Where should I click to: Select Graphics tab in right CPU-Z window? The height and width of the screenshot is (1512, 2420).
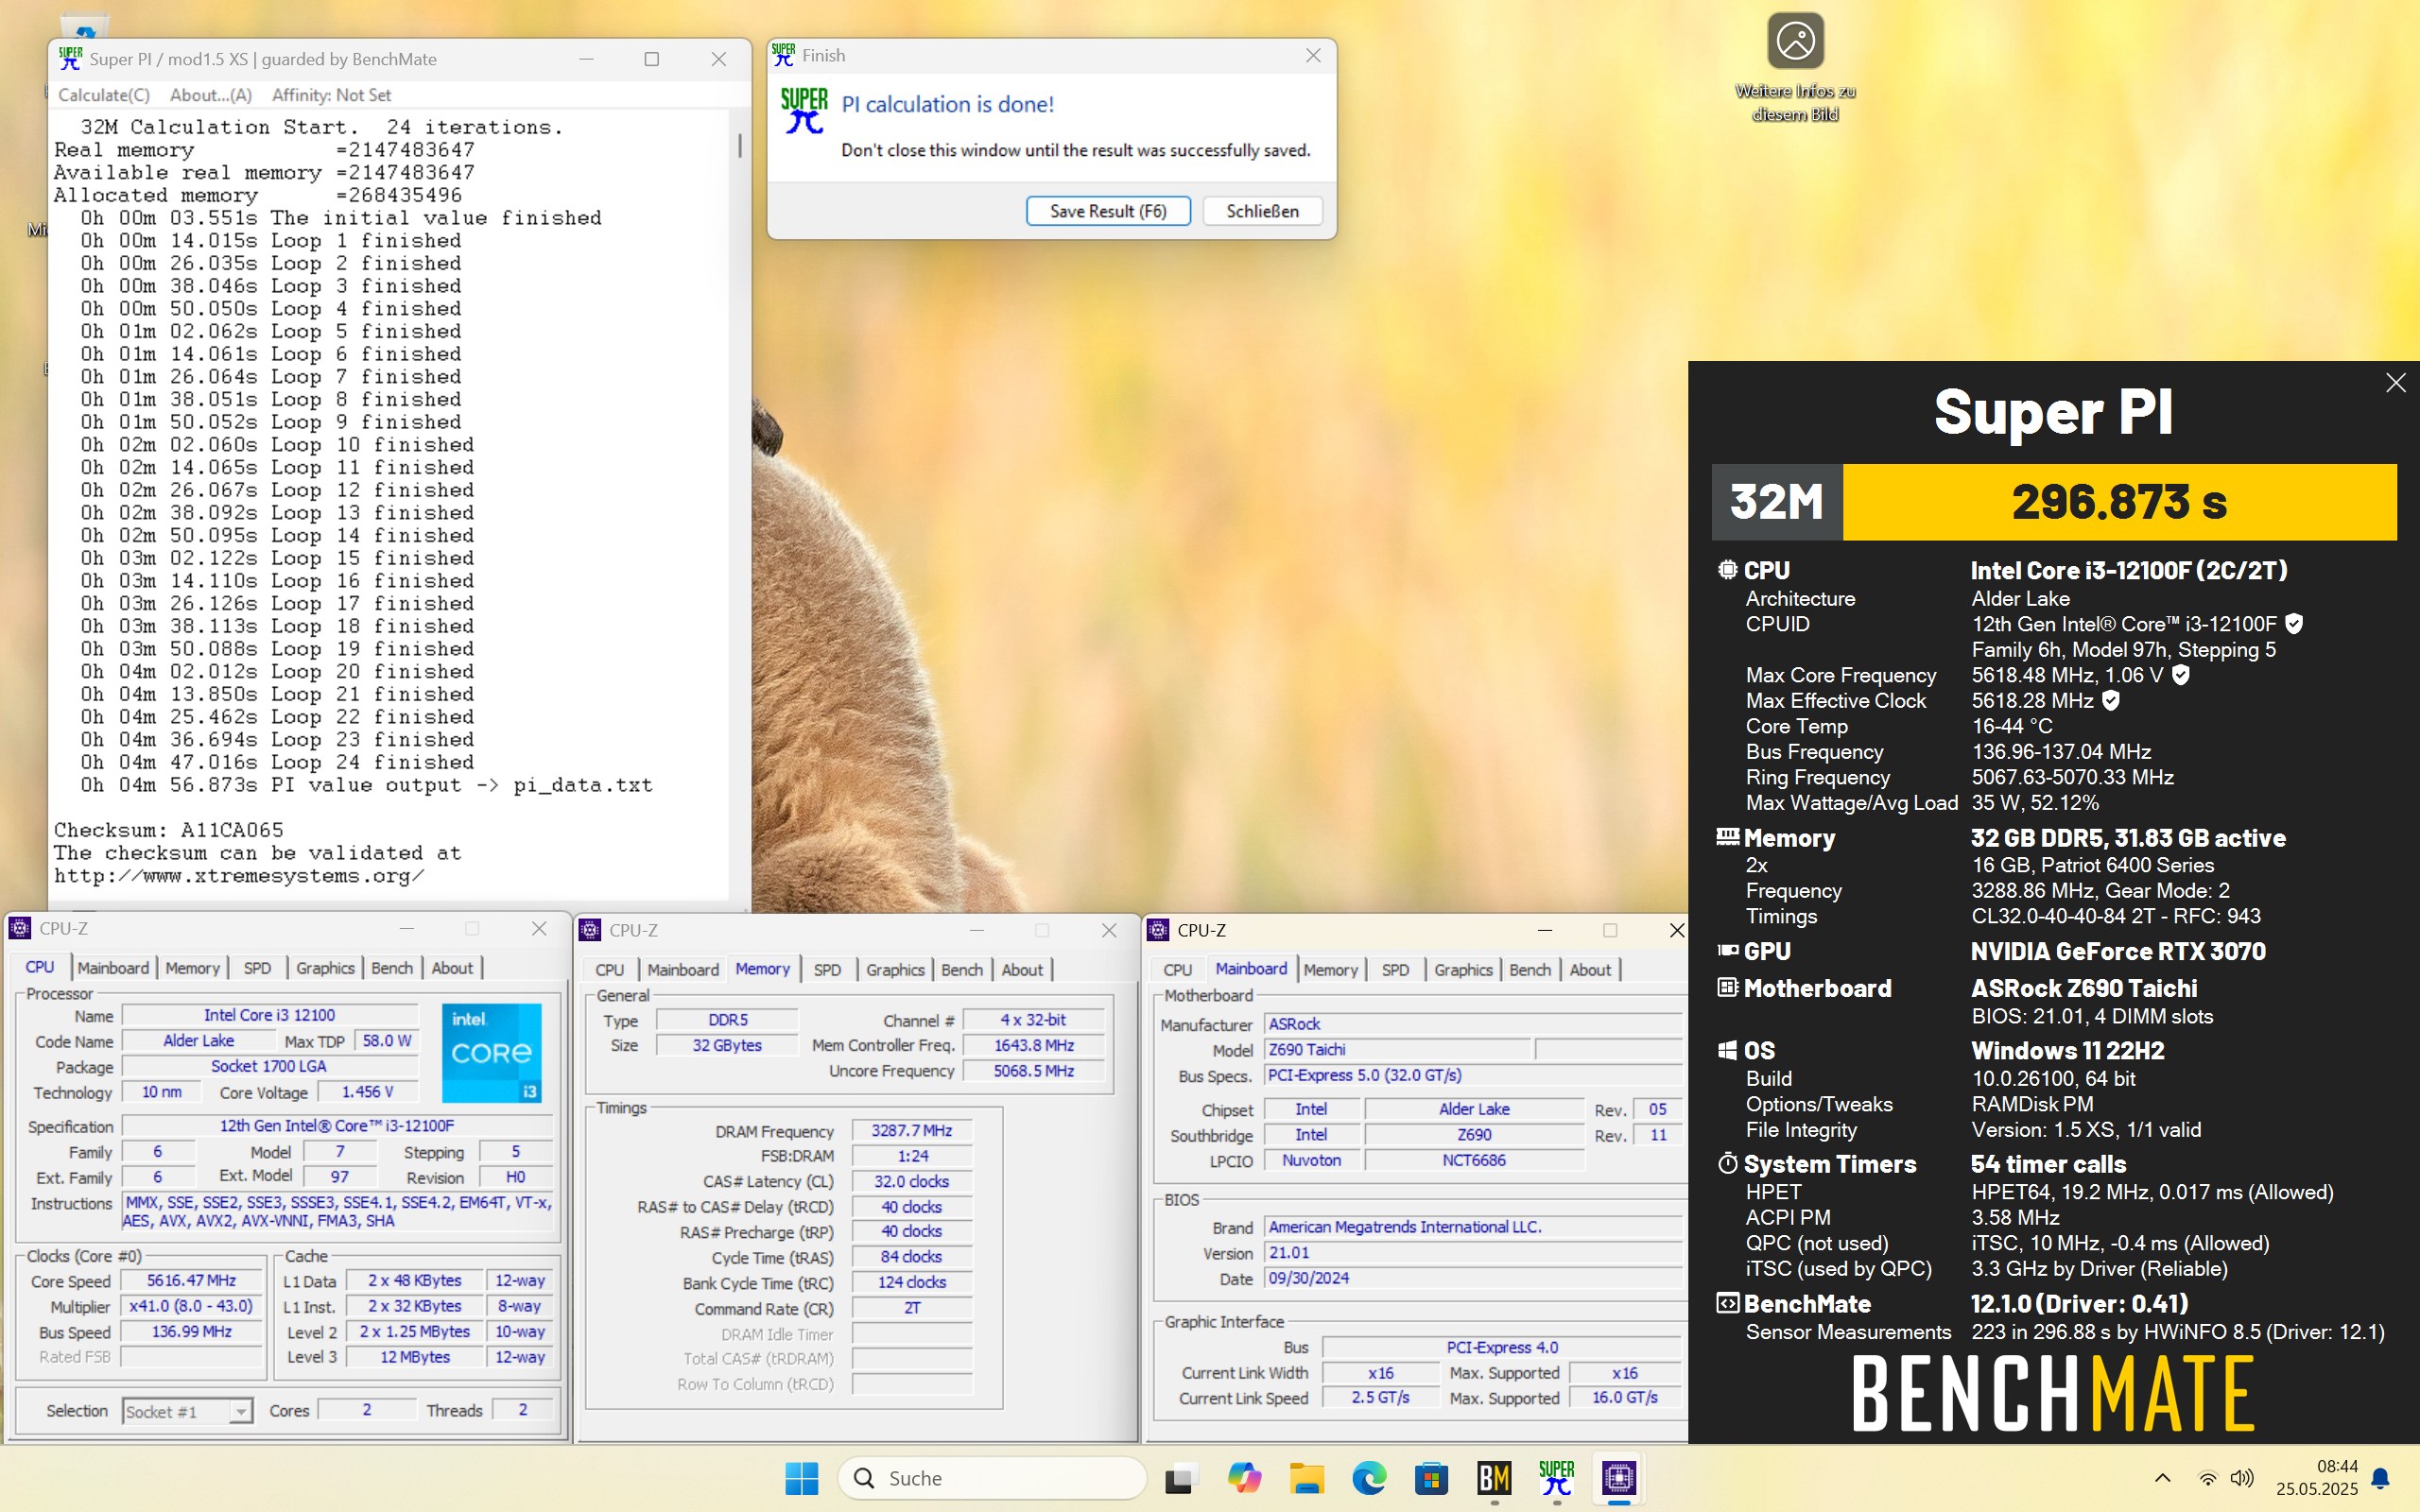coord(1463,970)
